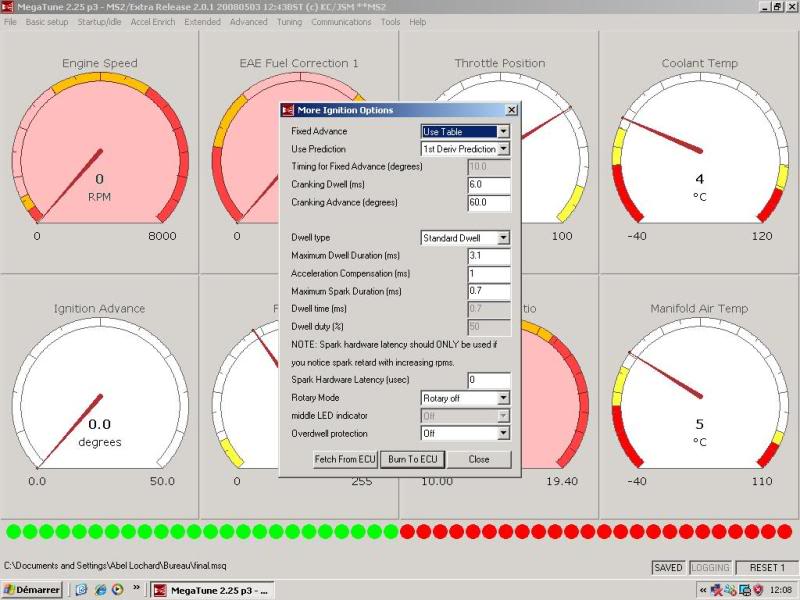Click the final.msq file path text
The width and height of the screenshot is (800, 600).
(115, 565)
